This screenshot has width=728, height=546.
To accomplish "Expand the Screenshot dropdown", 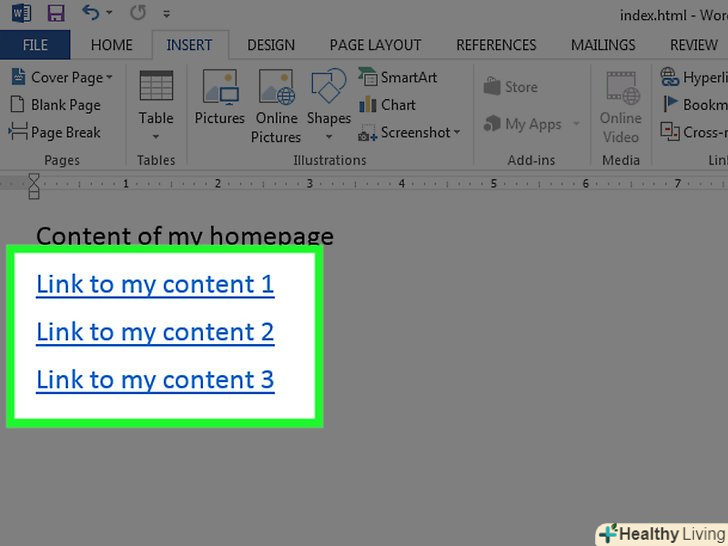I will click(457, 133).
